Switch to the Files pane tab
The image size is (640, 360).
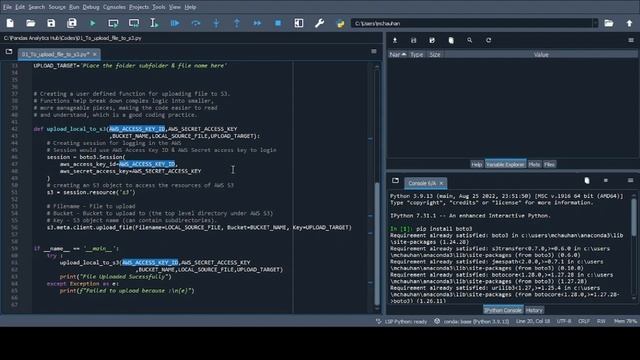[x=549, y=164]
